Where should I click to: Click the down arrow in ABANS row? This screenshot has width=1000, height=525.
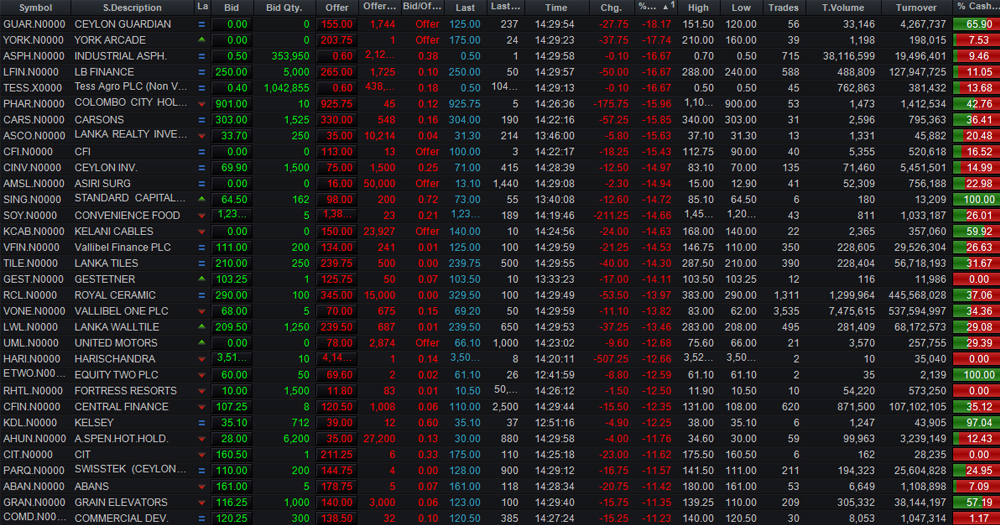(x=202, y=487)
